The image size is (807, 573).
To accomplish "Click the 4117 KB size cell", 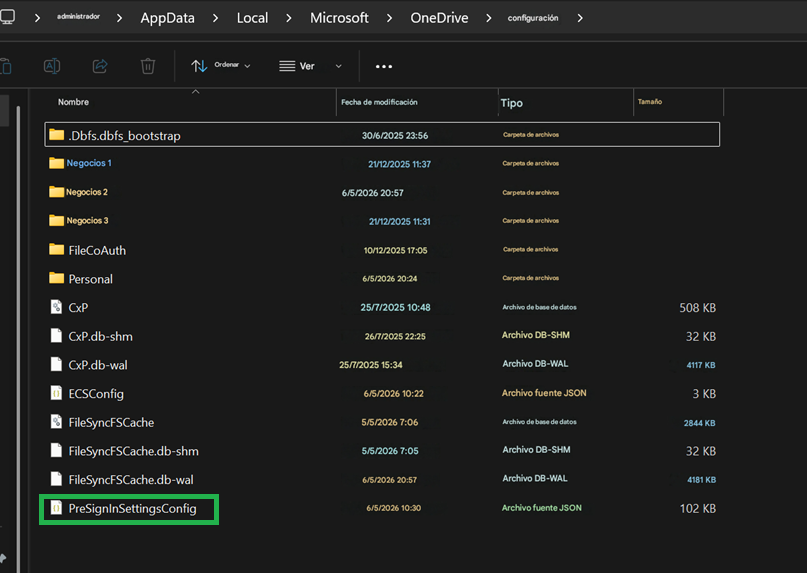I will coord(701,365).
